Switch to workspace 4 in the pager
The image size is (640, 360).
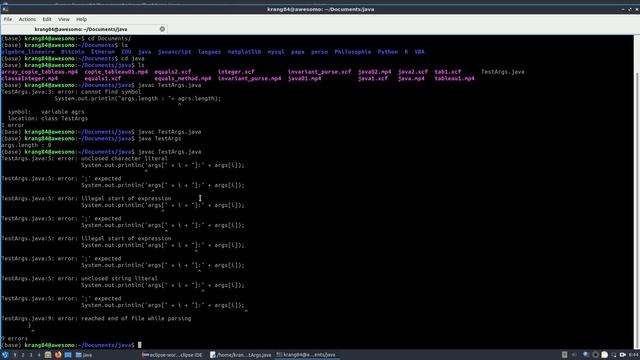39,355
